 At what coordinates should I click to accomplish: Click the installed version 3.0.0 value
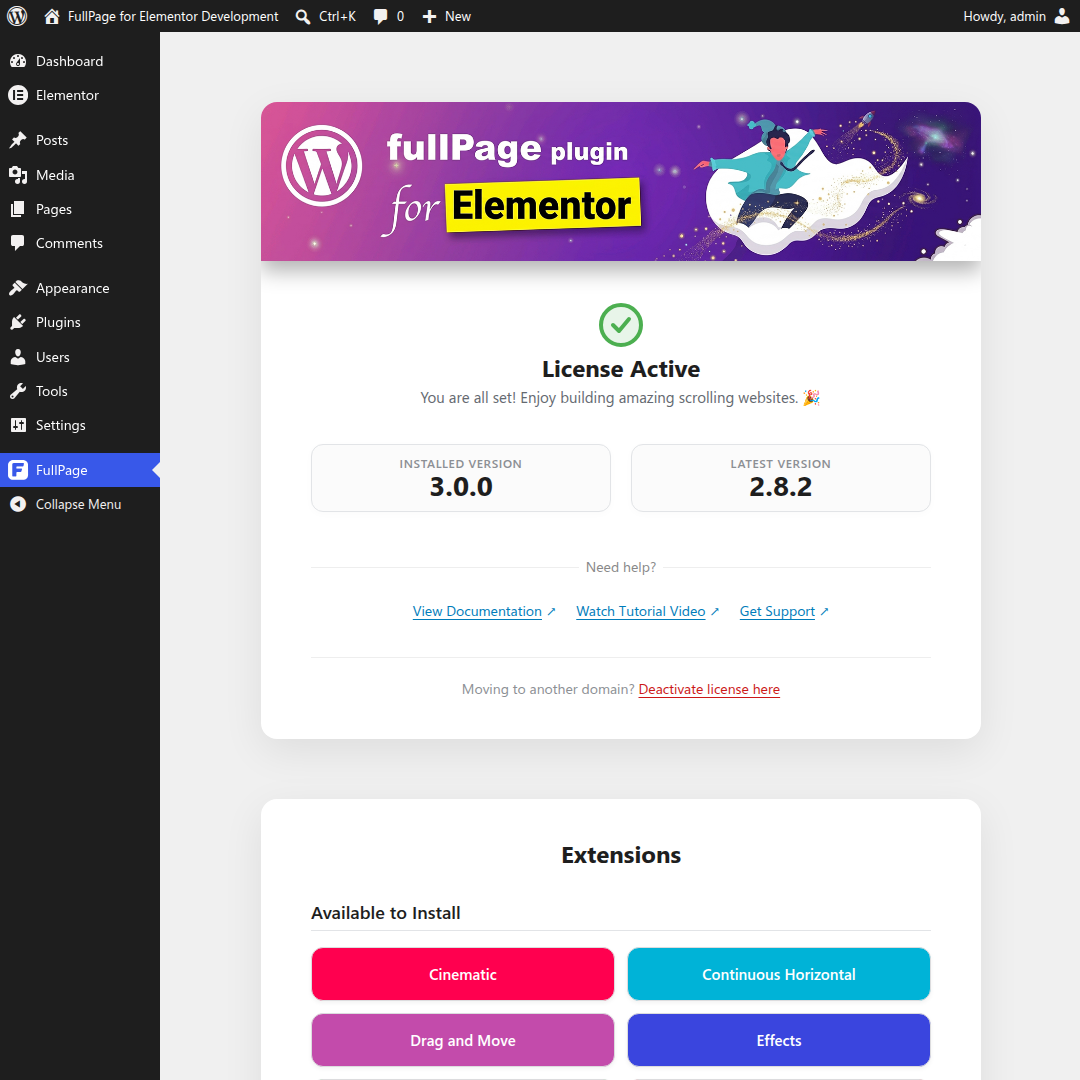461,487
